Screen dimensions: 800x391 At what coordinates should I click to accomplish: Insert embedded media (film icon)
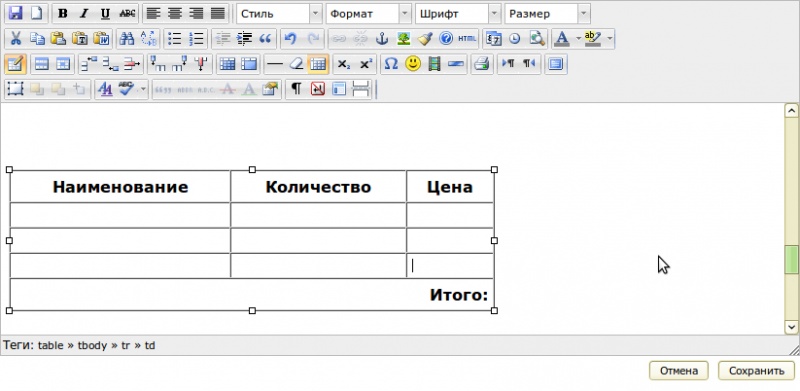click(434, 64)
